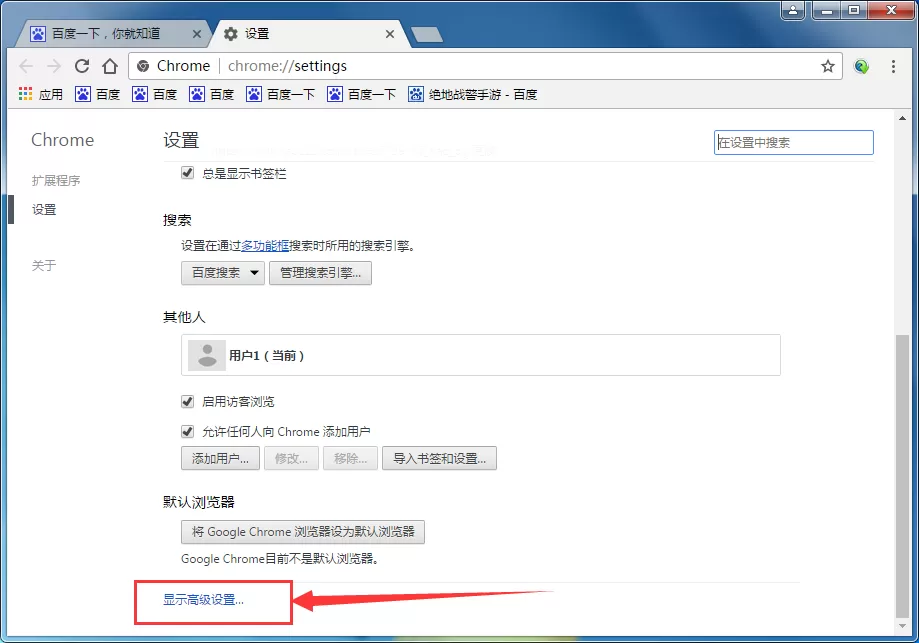
Task: Open 扩展程序 in the sidebar
Action: (56, 181)
